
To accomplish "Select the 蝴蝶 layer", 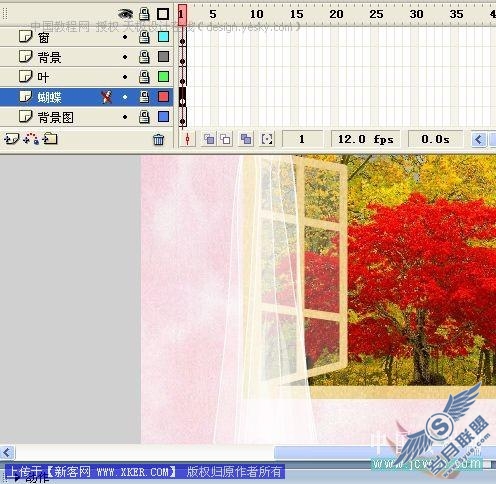I will click(86, 97).
